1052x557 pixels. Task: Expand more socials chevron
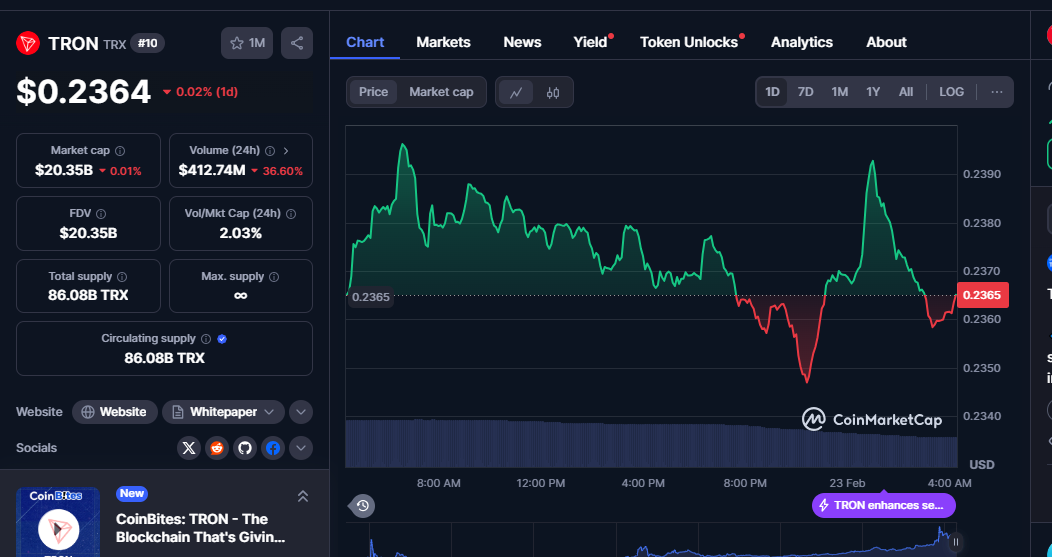[301, 448]
